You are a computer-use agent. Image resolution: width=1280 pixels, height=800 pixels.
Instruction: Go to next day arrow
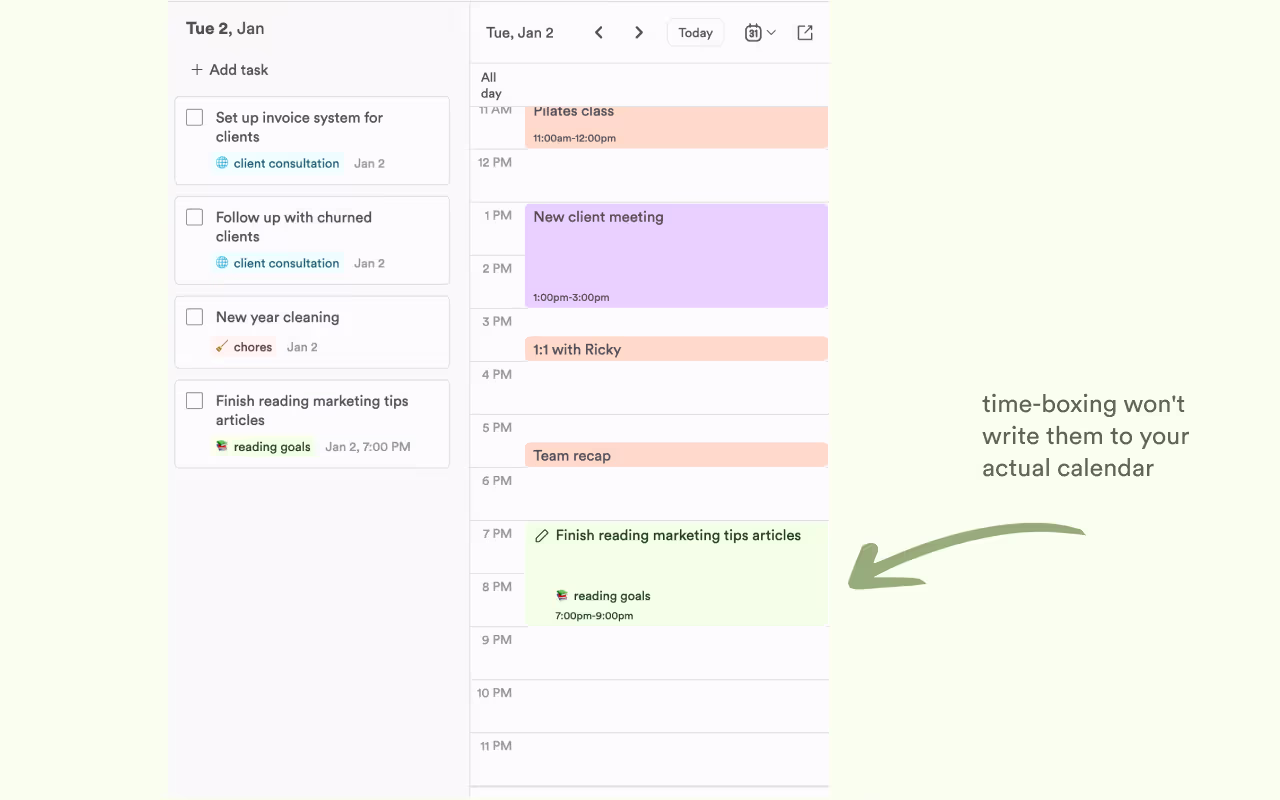pos(639,33)
